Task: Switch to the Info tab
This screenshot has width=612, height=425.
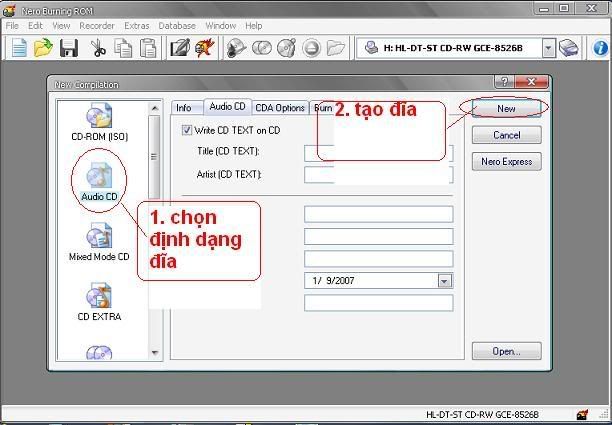Action: point(184,108)
